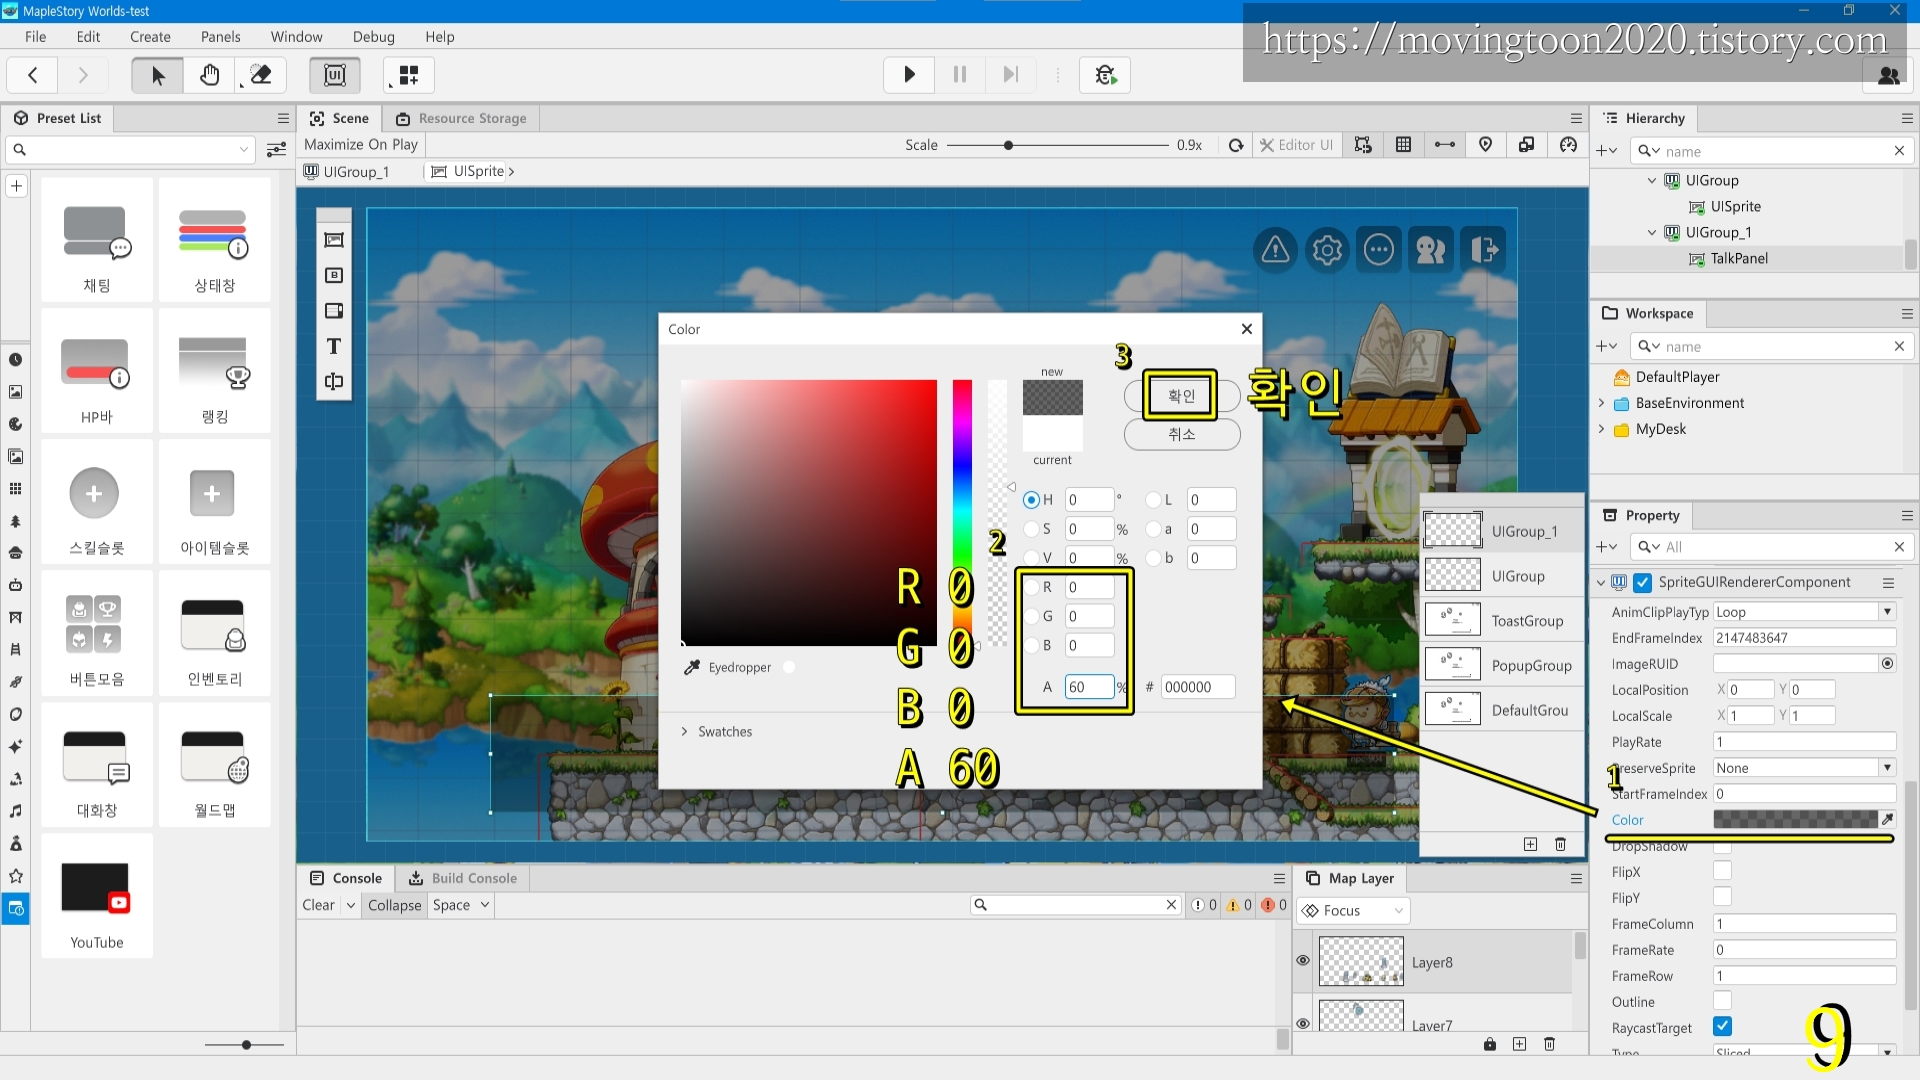
Task: Switch to the Resource Storage tab
Action: click(x=462, y=118)
